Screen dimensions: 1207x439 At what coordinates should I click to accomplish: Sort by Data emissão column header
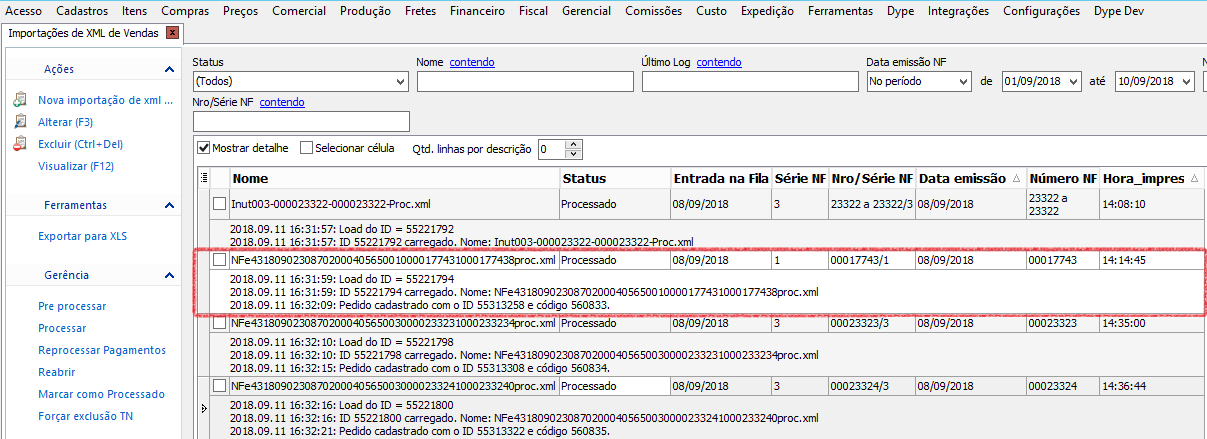tap(971, 178)
